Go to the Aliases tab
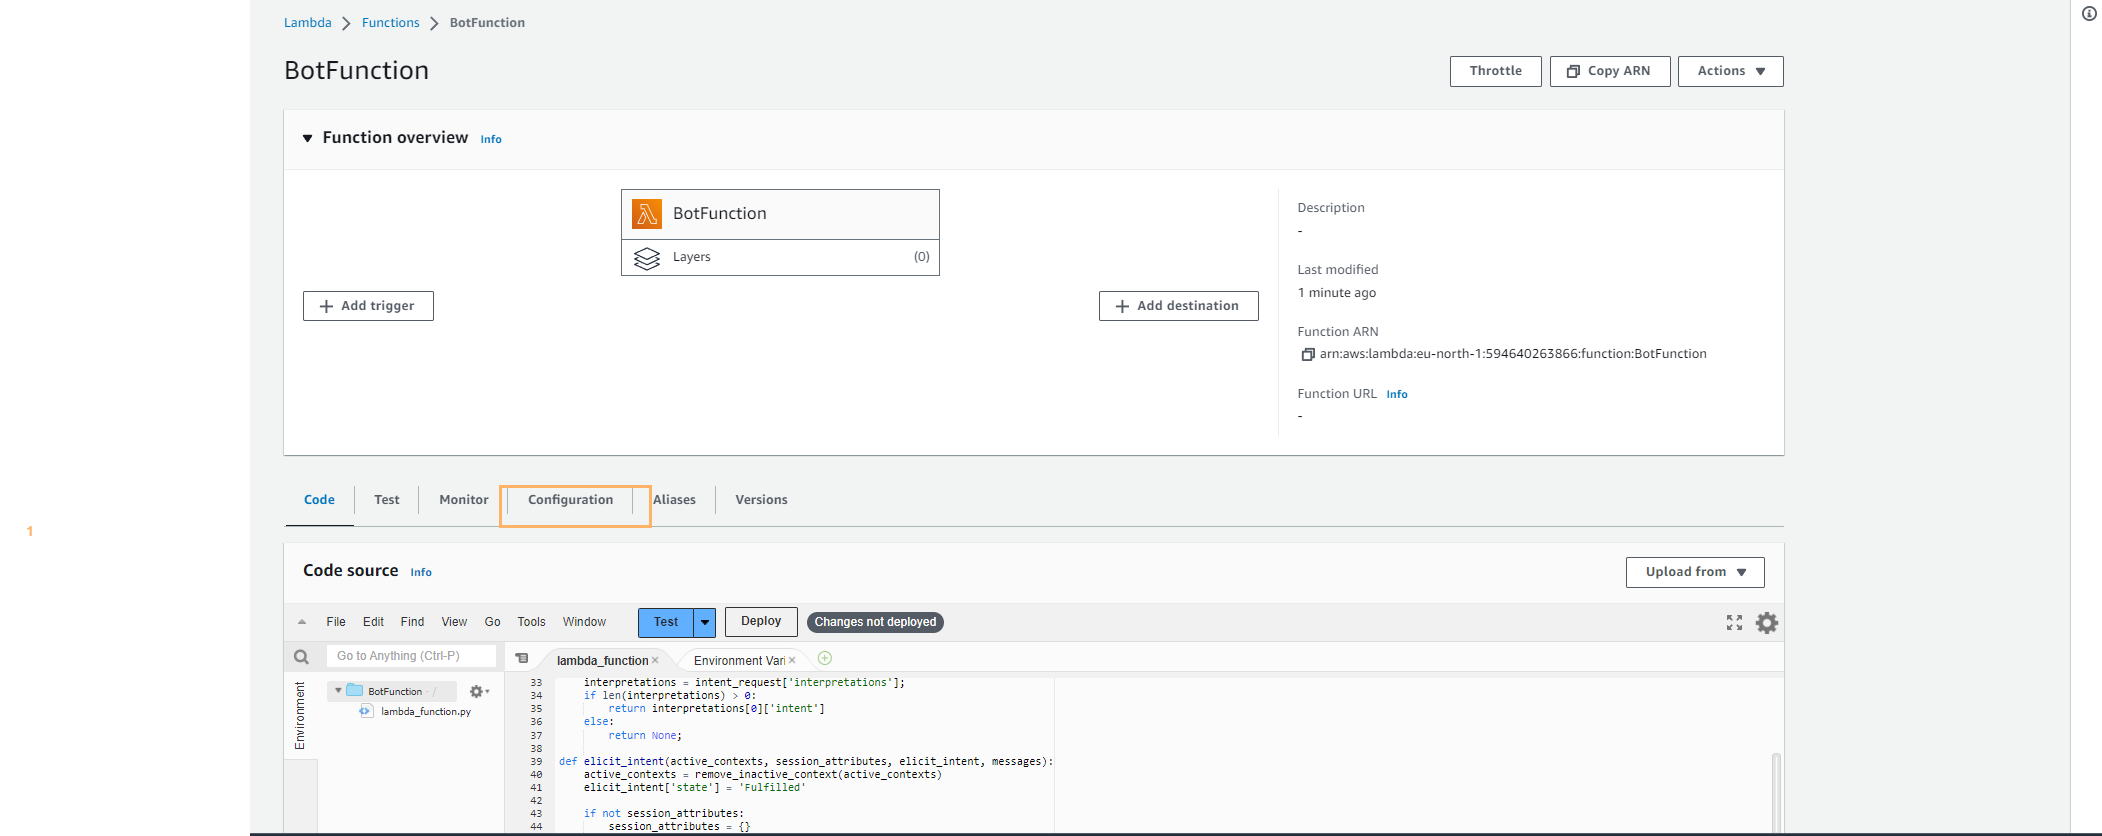Viewport: 2102px width, 836px height. click(674, 500)
